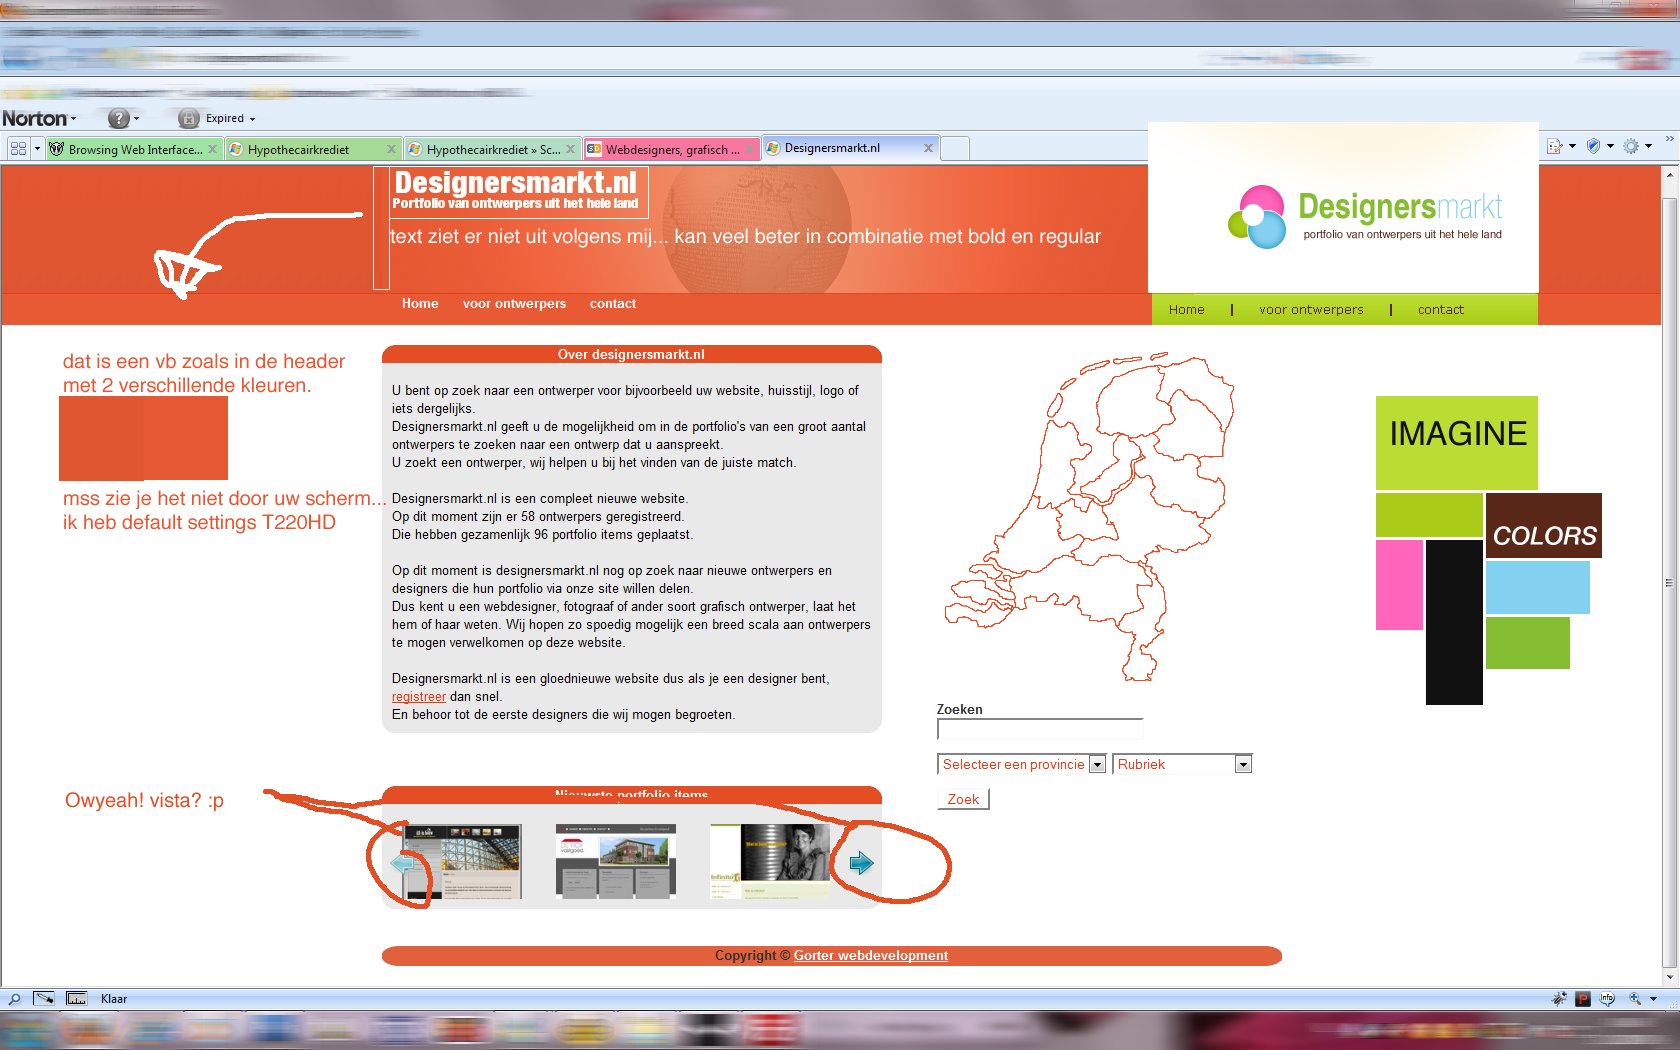Open the Quick Tabs grid icon
Image resolution: width=1680 pixels, height=1050 pixels.
pyautogui.click(x=18, y=149)
